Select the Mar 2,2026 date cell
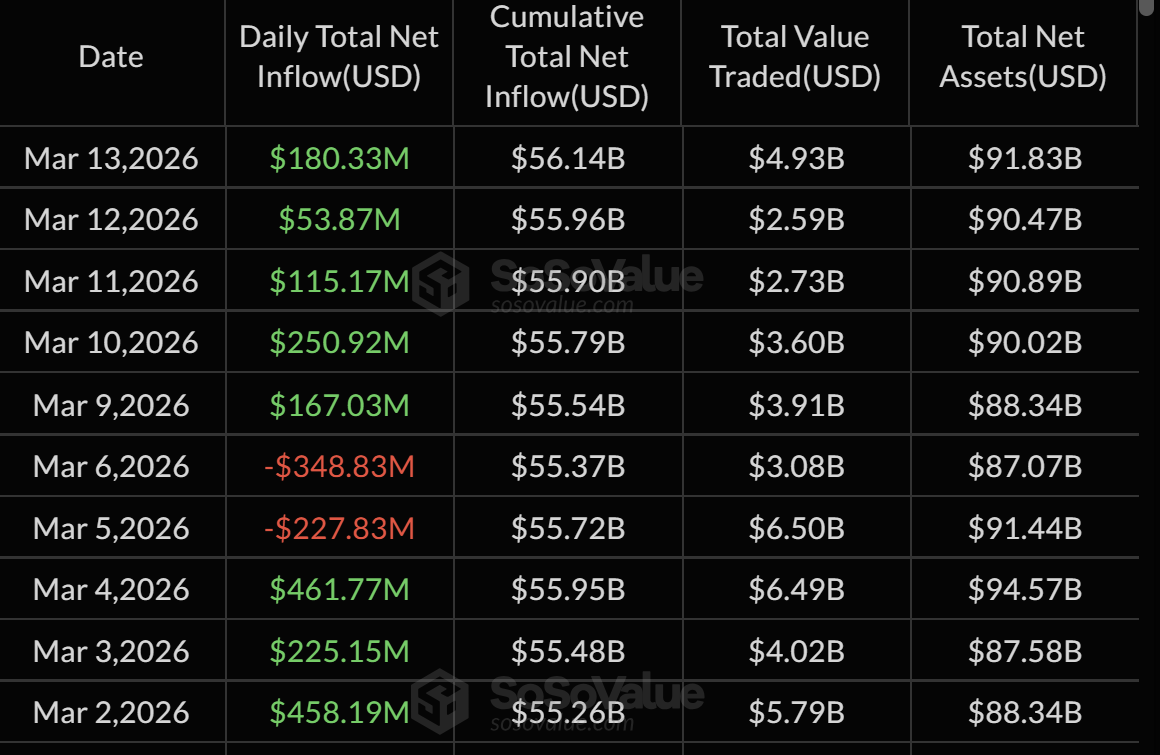 point(111,713)
